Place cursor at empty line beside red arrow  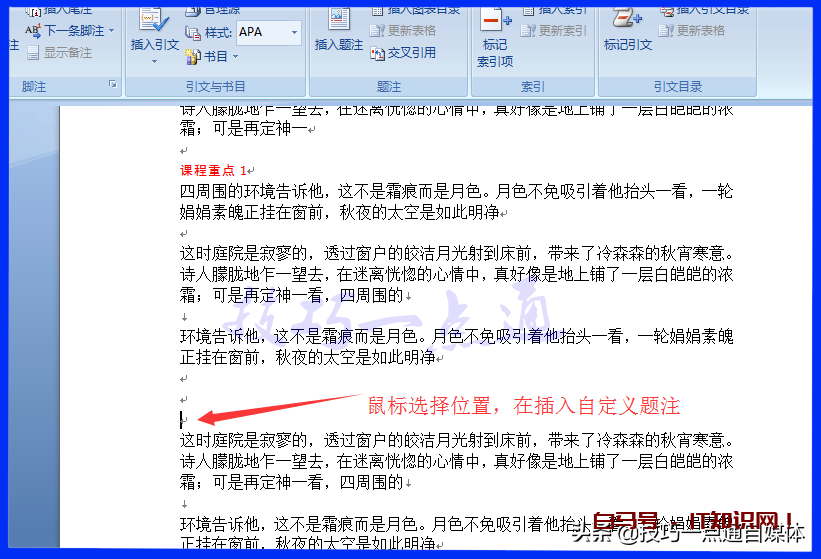click(183, 420)
